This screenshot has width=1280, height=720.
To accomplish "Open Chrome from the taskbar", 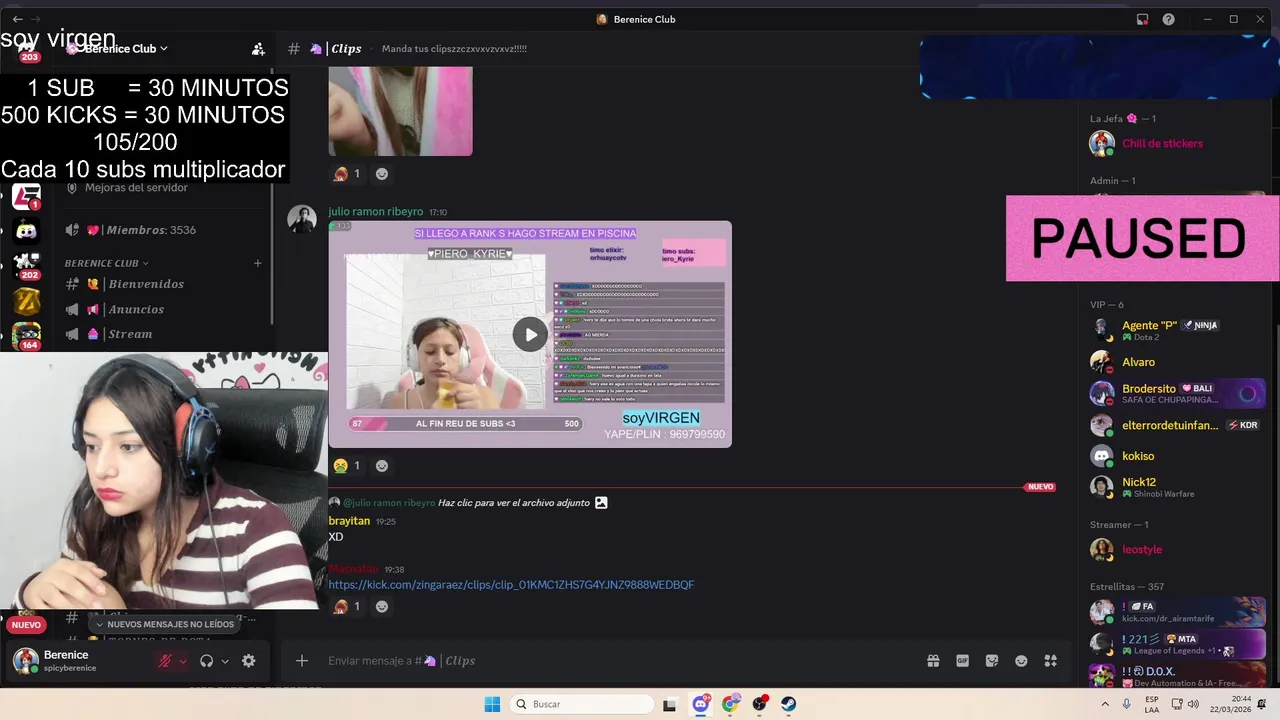I will point(731,704).
